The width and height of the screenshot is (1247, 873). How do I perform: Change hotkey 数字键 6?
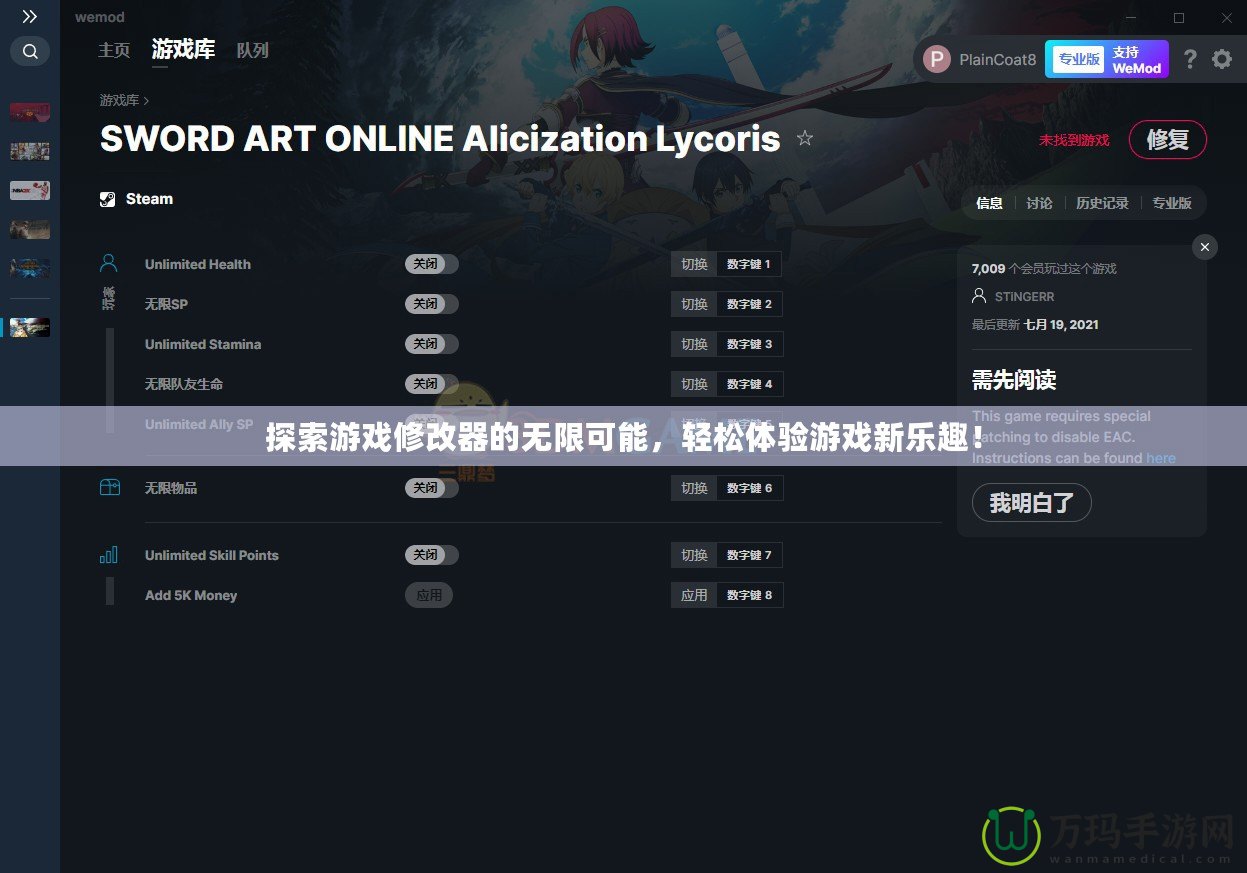tap(750, 488)
